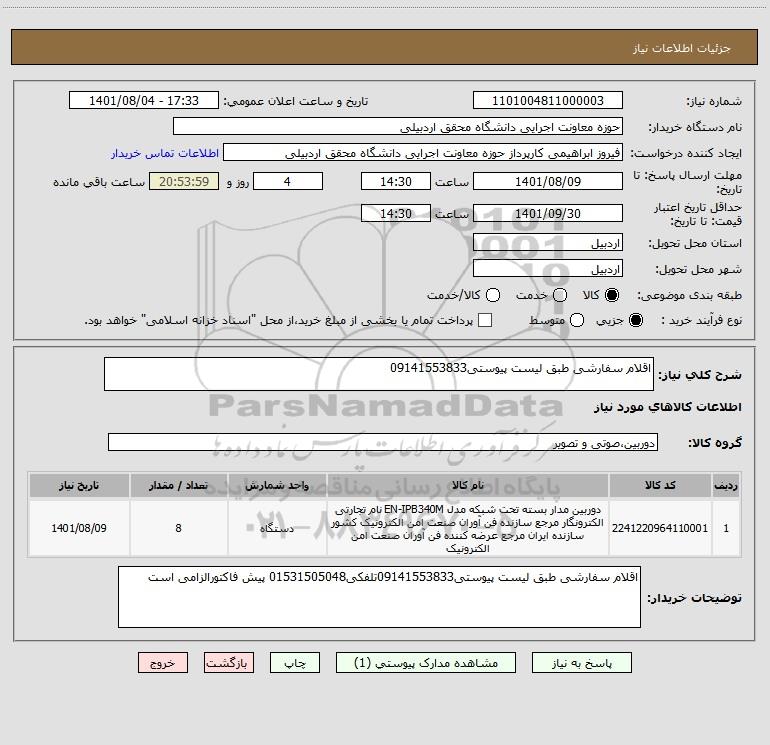Click the validity time 14:30 field beside 1401/09/30
The image size is (770, 745).
(x=396, y=213)
